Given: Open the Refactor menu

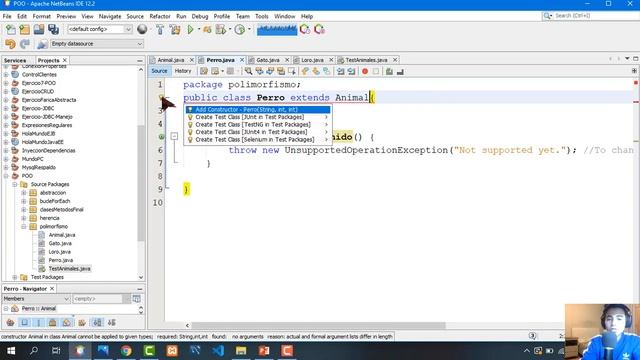Looking at the screenshot, I should 160,16.
